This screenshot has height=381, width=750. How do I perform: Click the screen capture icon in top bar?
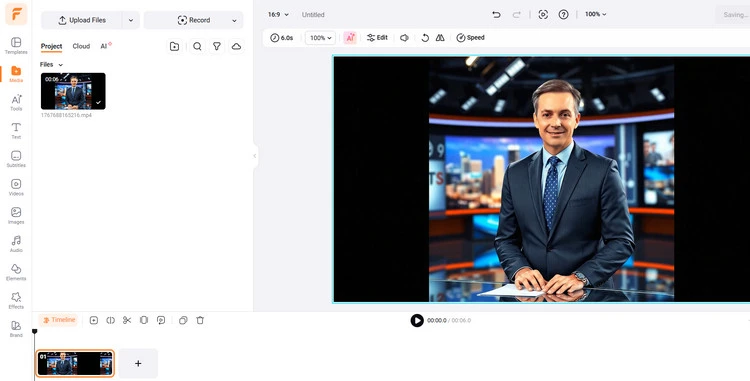543,14
